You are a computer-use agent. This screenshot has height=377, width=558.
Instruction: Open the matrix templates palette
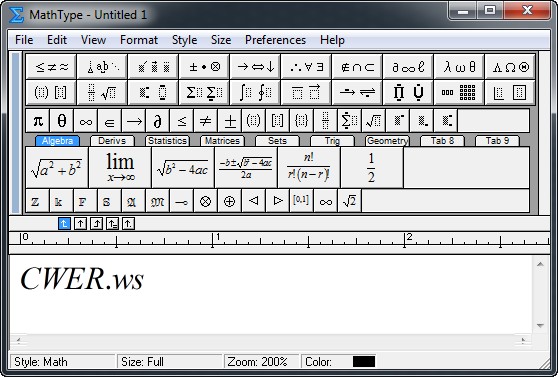[459, 93]
